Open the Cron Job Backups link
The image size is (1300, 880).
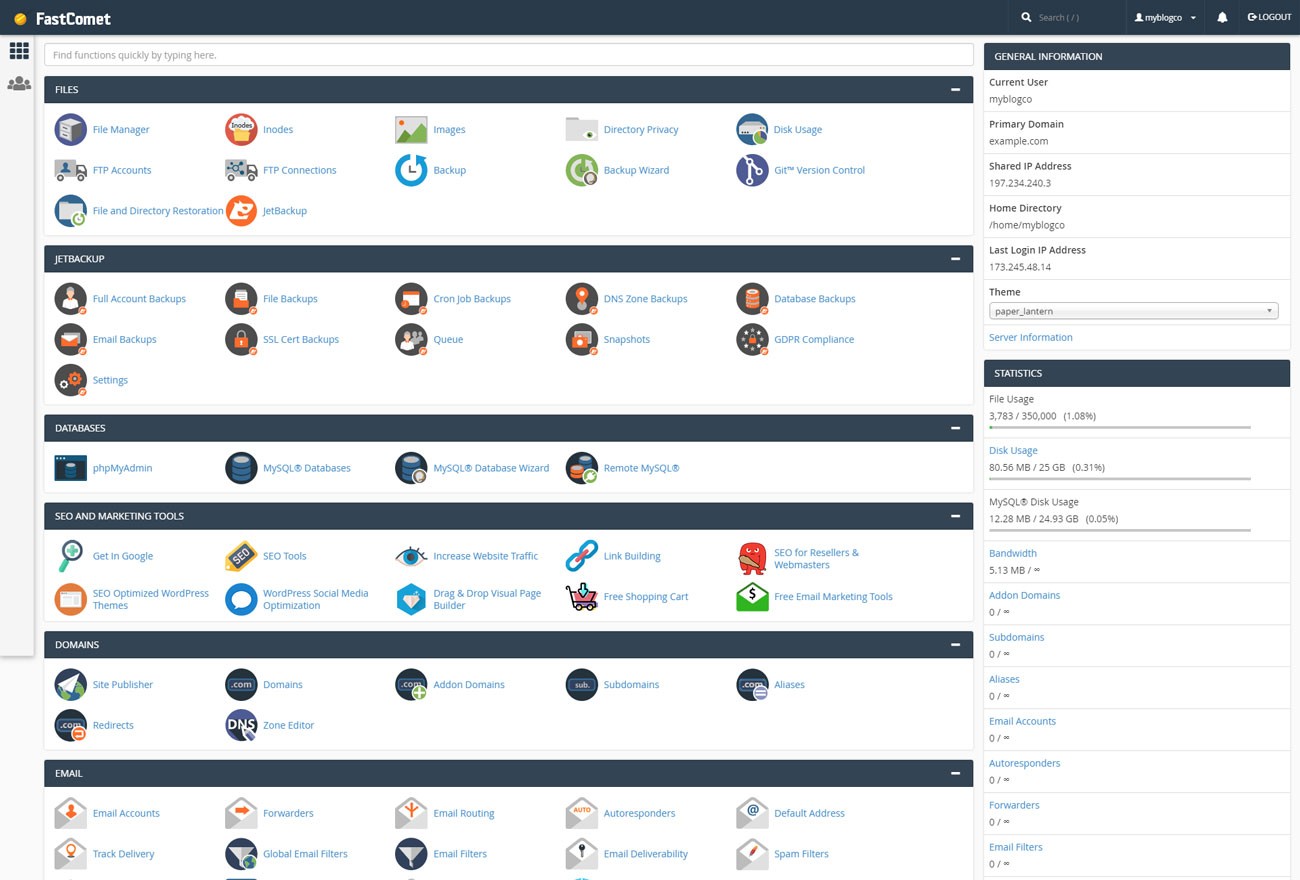472,299
